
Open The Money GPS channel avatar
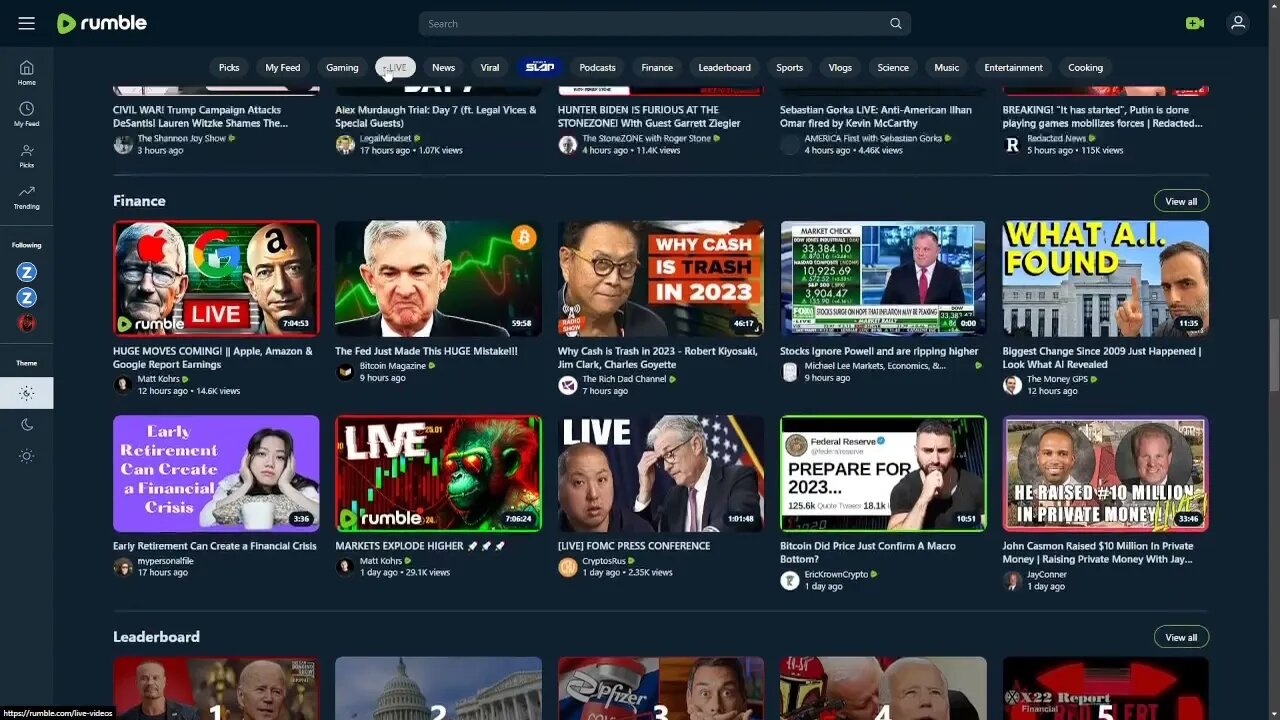click(x=1012, y=385)
